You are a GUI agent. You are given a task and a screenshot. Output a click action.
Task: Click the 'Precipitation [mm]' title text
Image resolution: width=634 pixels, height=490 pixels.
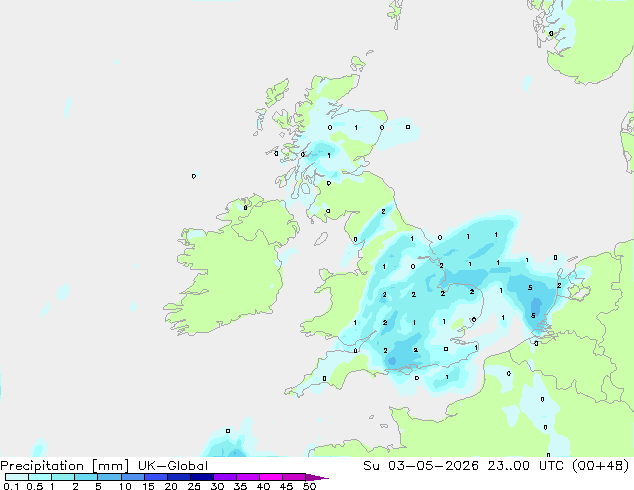point(65,466)
